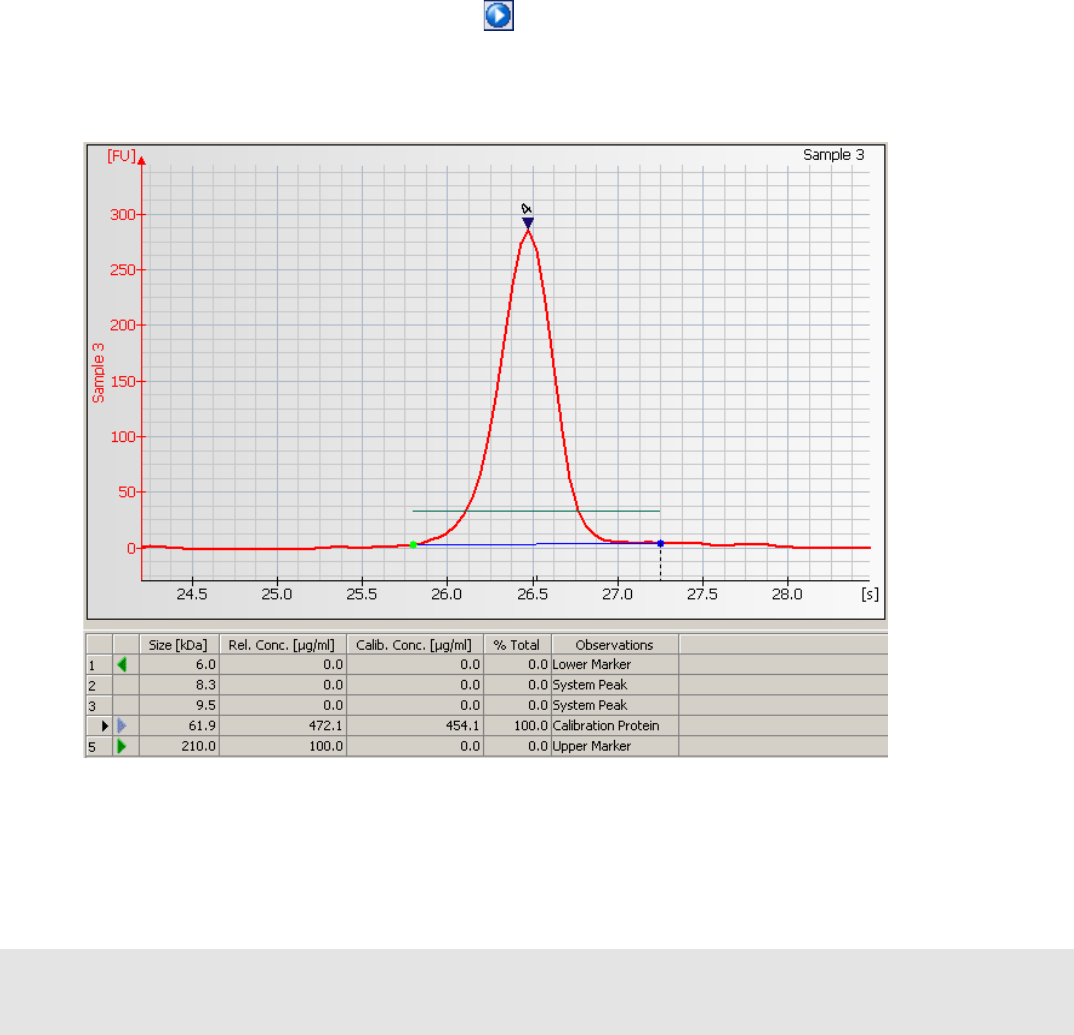Click the System Peak observation in row 3
1074x1035 pixels.
614,706
